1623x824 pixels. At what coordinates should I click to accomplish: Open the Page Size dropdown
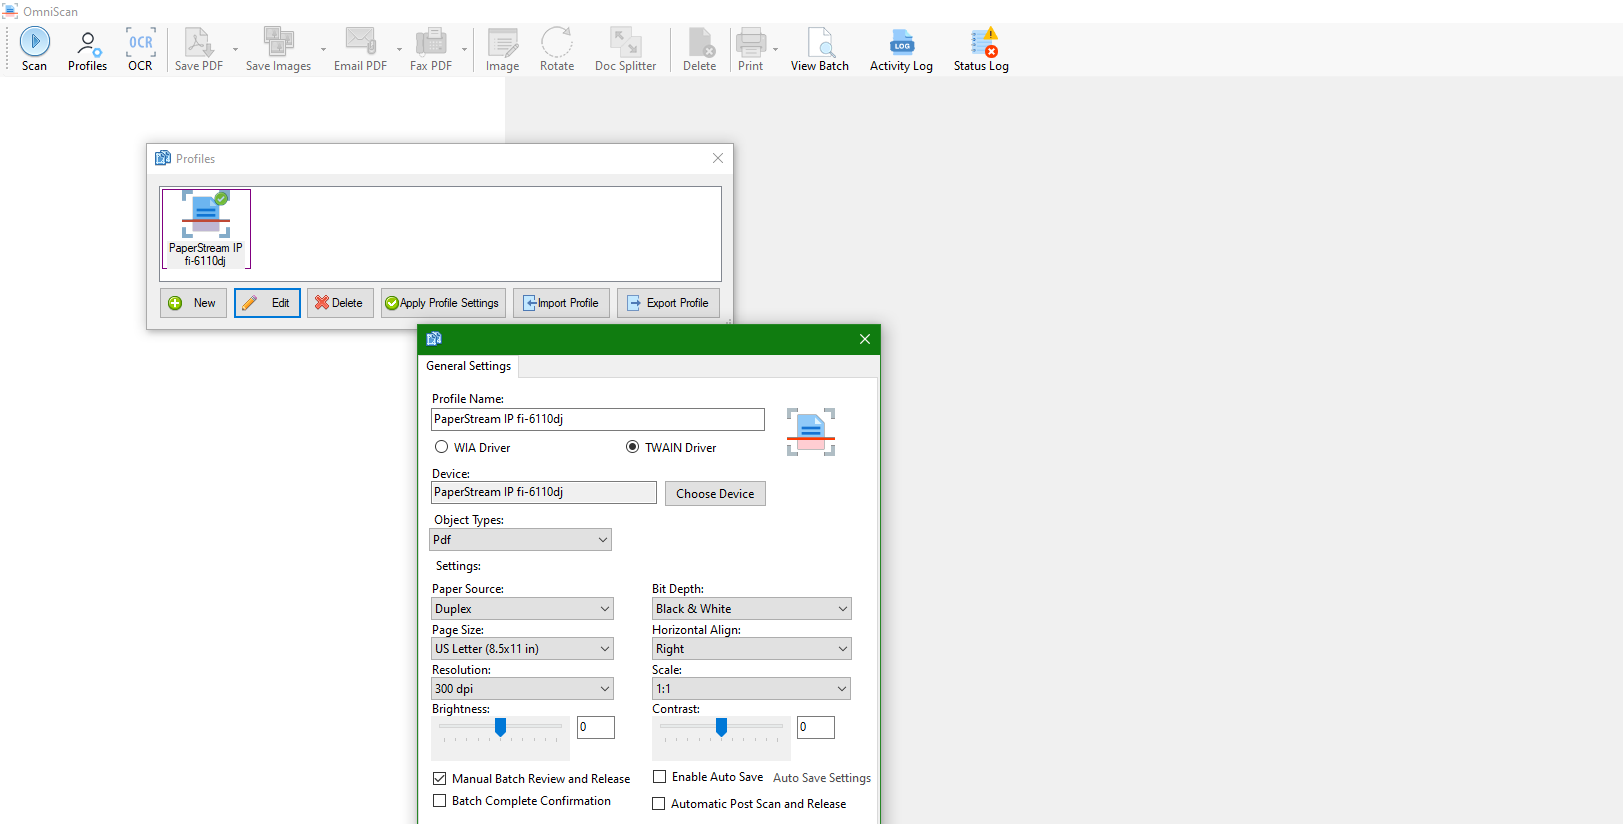pyautogui.click(x=522, y=649)
